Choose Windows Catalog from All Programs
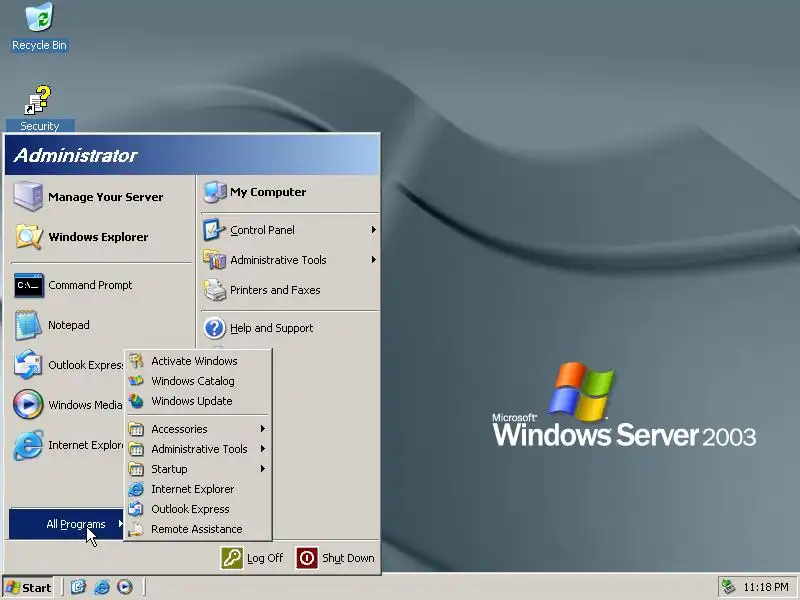The height and width of the screenshot is (600, 800). pos(193,381)
